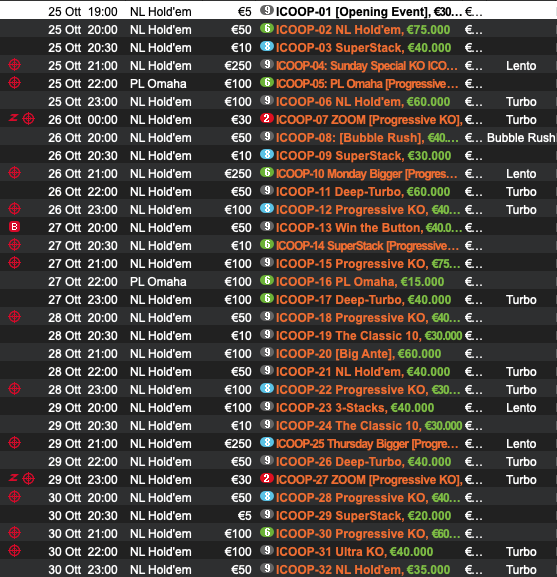
Task: Click the knockout target icon on ICOOP-10 row
Action: click(14, 173)
